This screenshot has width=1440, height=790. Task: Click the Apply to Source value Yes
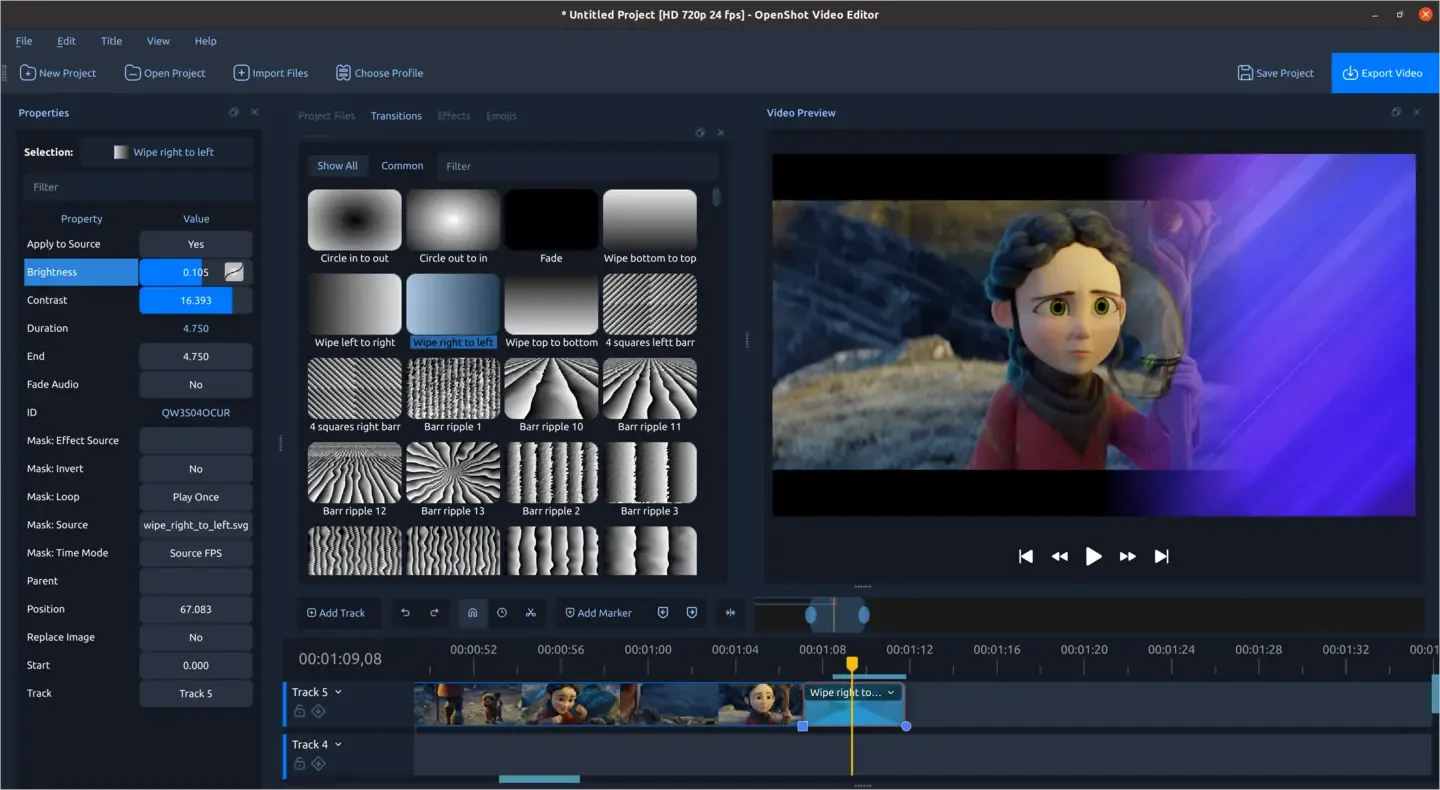196,244
